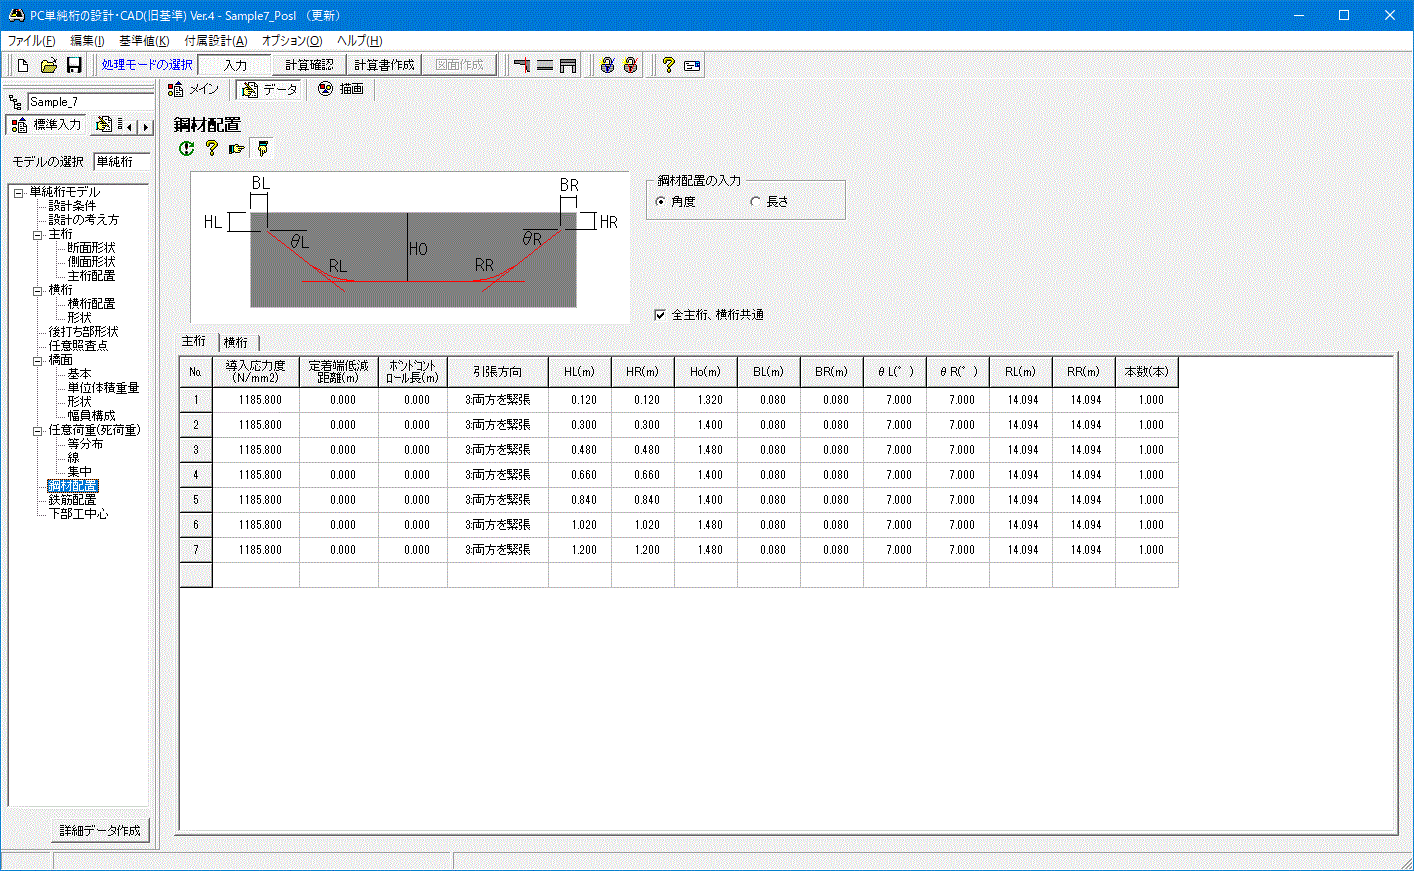The width and height of the screenshot is (1414, 871).
Task: Collapse the 単純桁モデル root node
Action: (18, 192)
